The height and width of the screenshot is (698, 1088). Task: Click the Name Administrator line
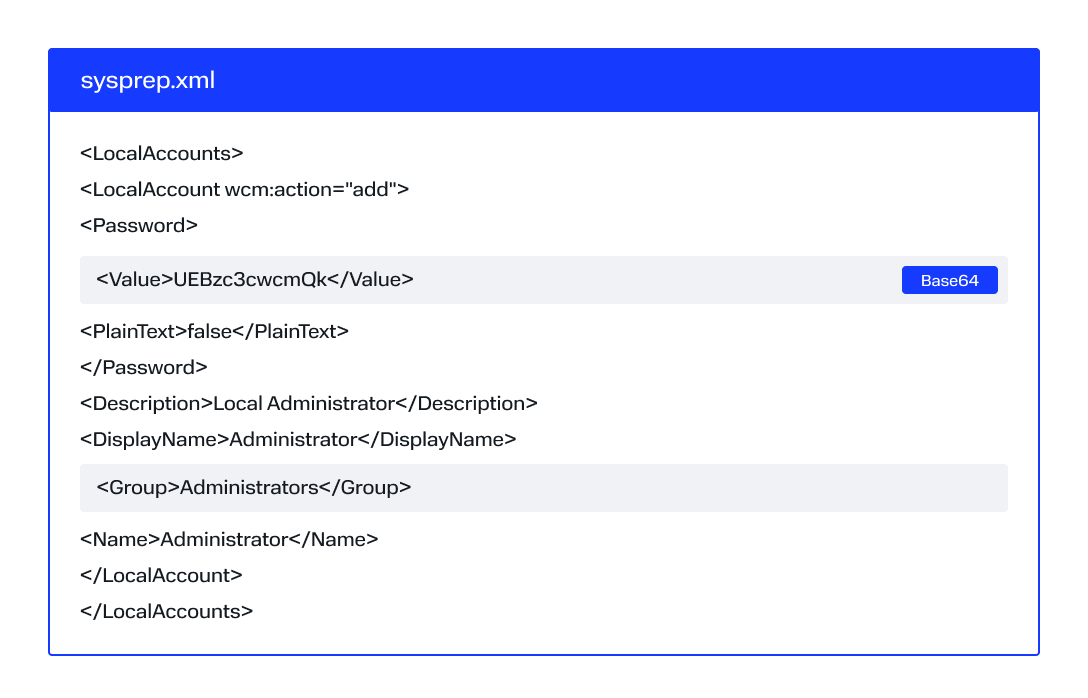tap(229, 540)
